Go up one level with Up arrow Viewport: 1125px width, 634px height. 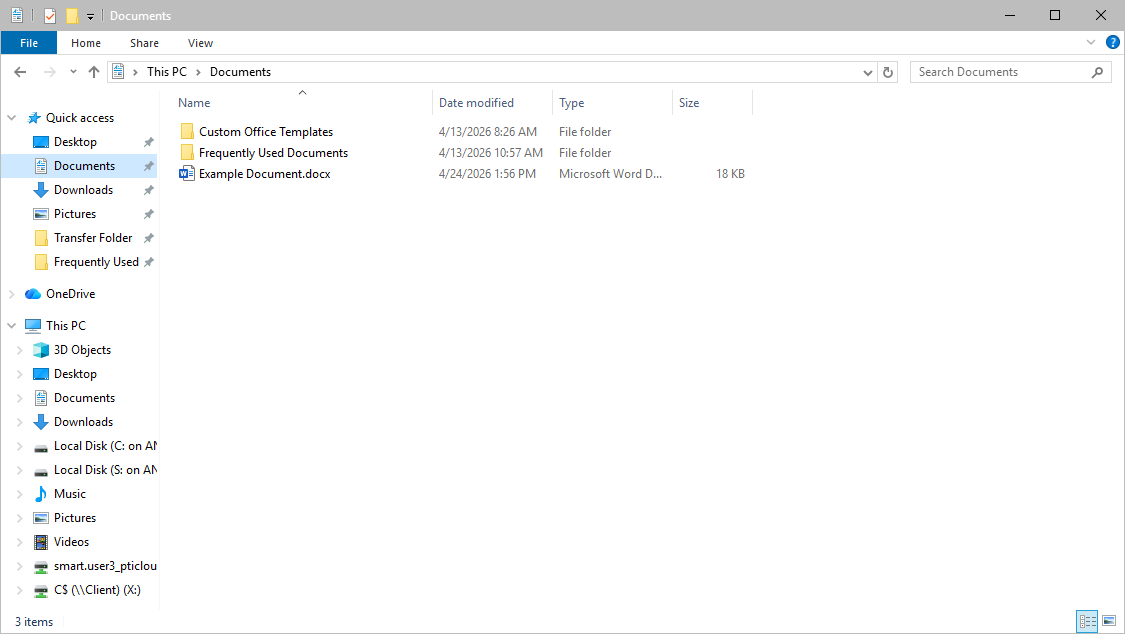[93, 72]
